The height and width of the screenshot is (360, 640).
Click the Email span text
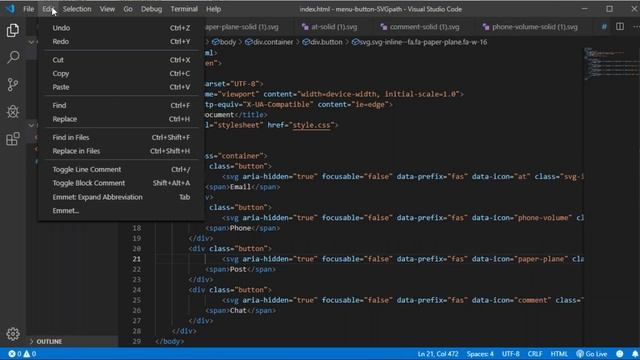click(x=240, y=187)
